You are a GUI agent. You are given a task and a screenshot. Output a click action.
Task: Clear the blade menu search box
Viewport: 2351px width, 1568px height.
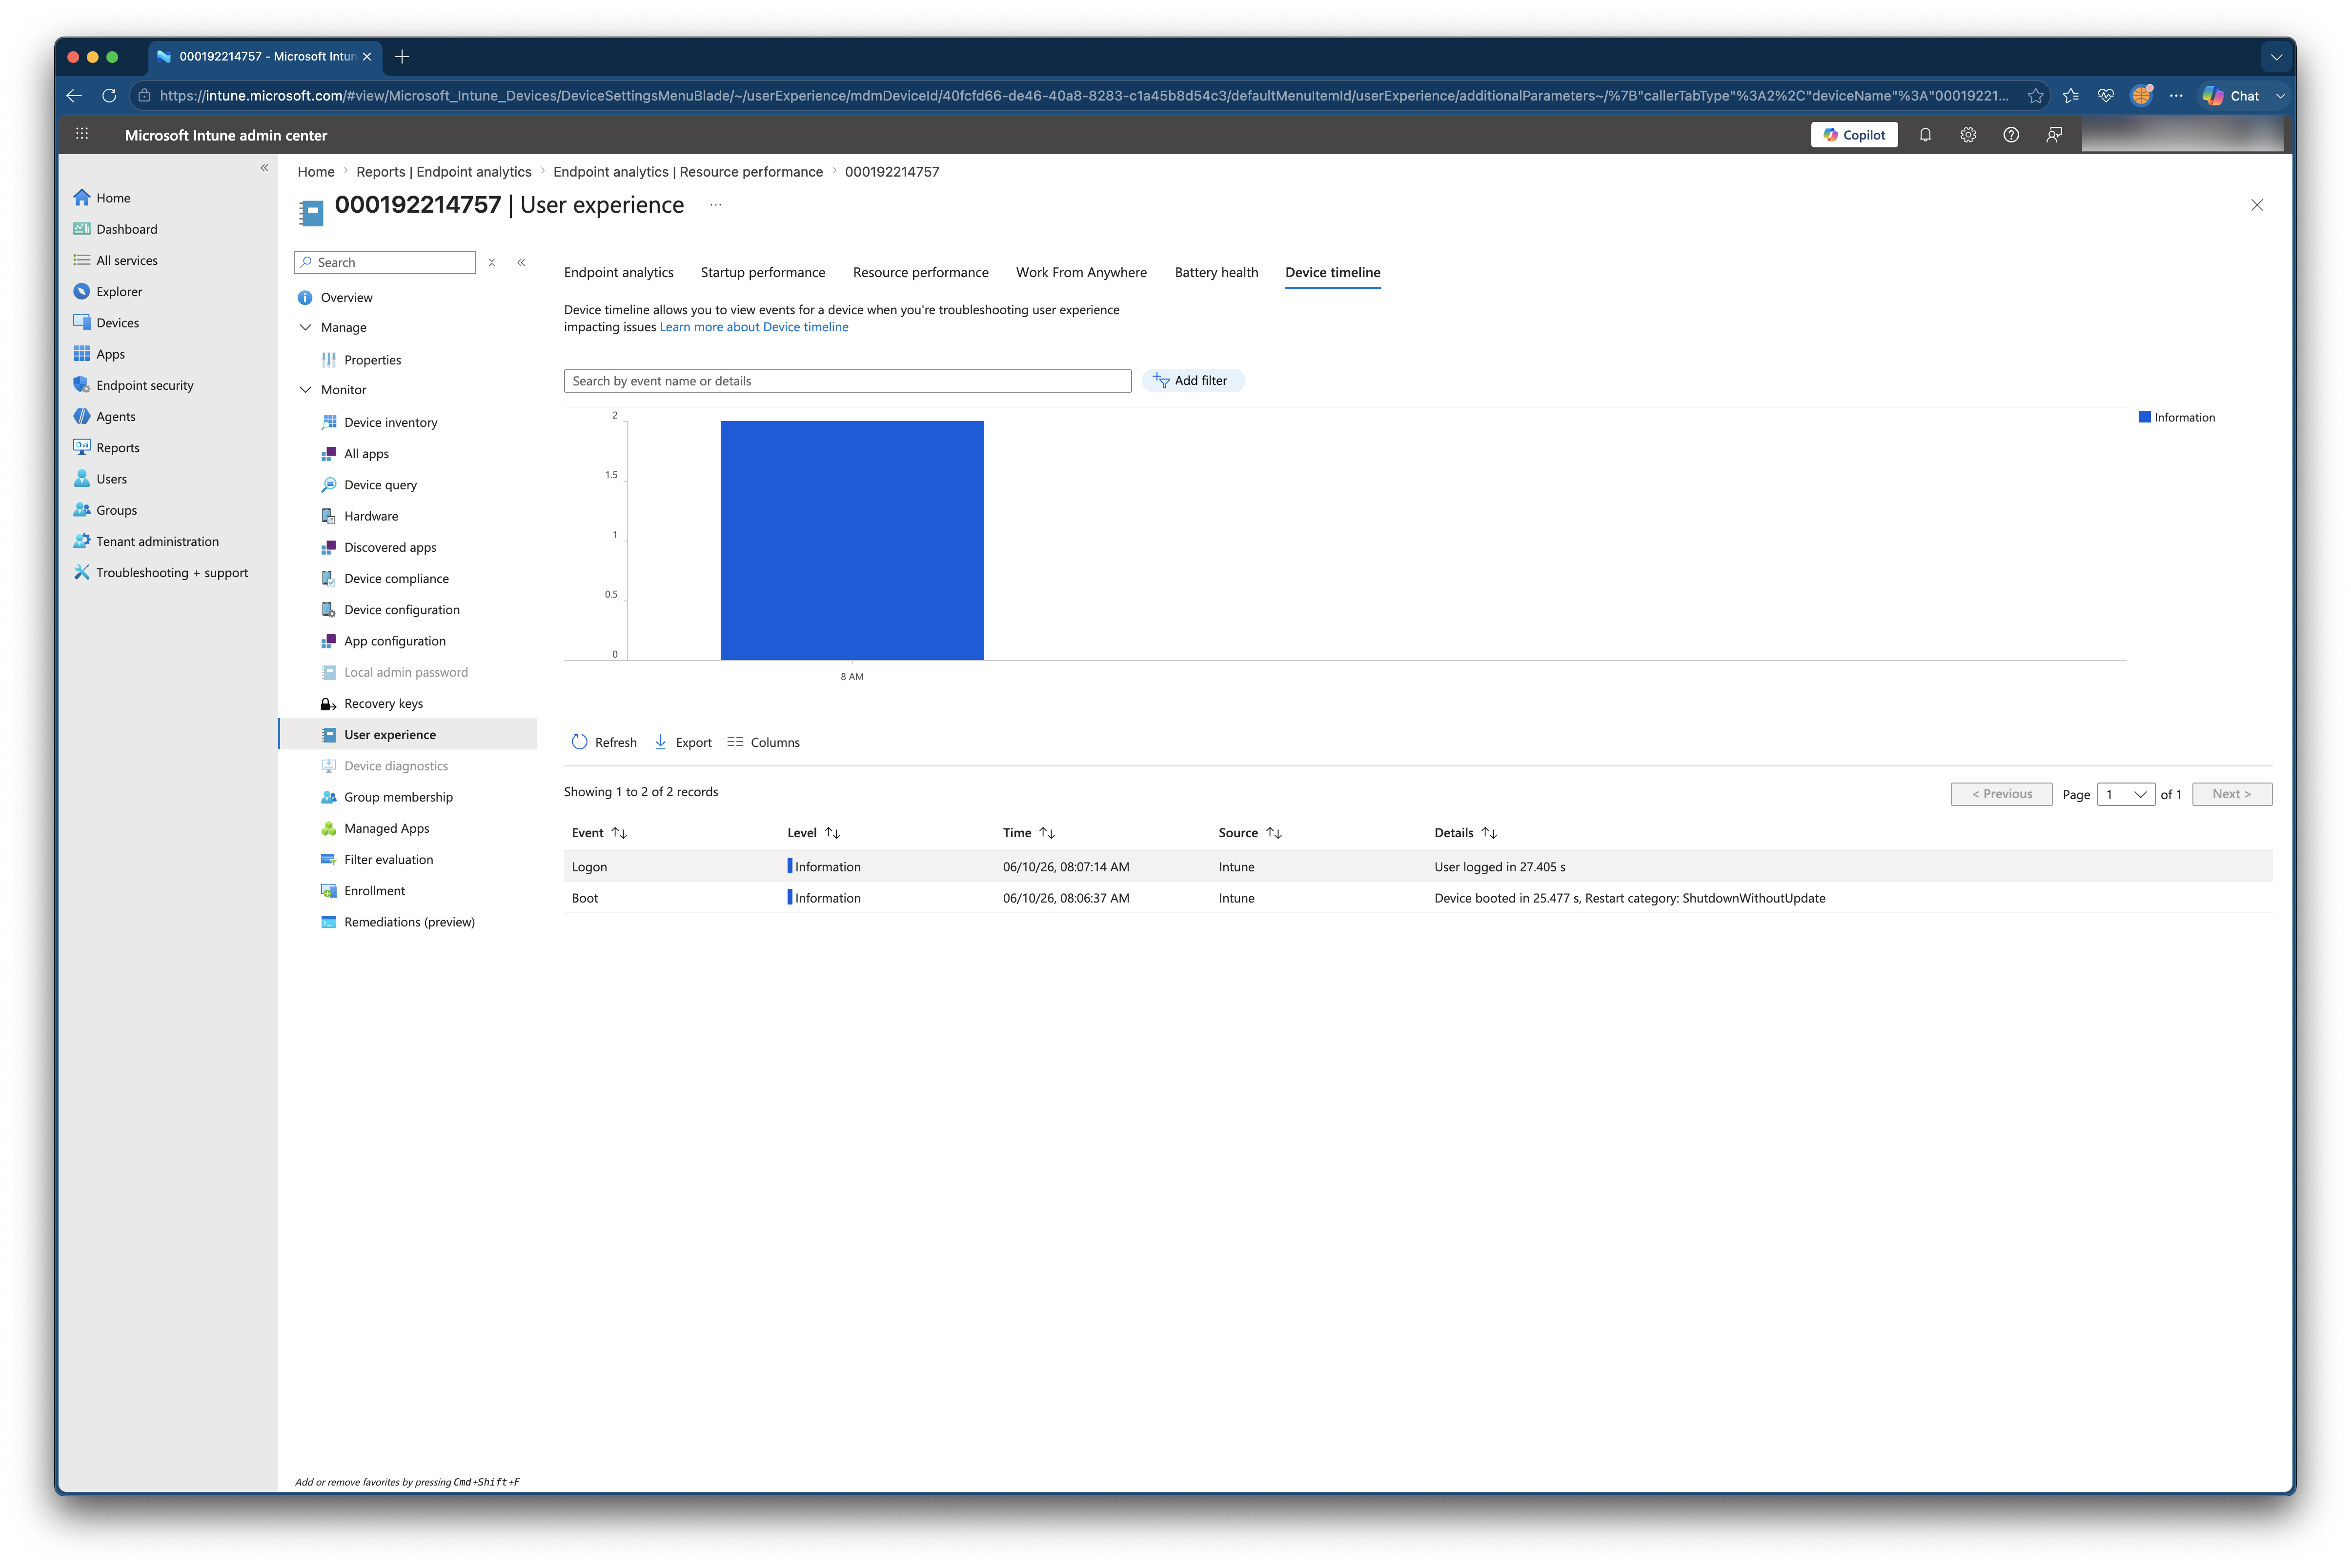pyautogui.click(x=492, y=262)
